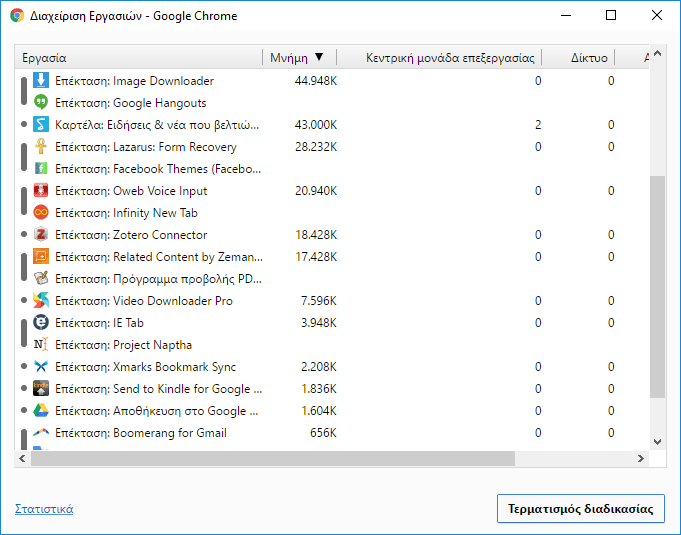Select the Επέκταση: Xmarks Bookmark Sync row

[332, 367]
